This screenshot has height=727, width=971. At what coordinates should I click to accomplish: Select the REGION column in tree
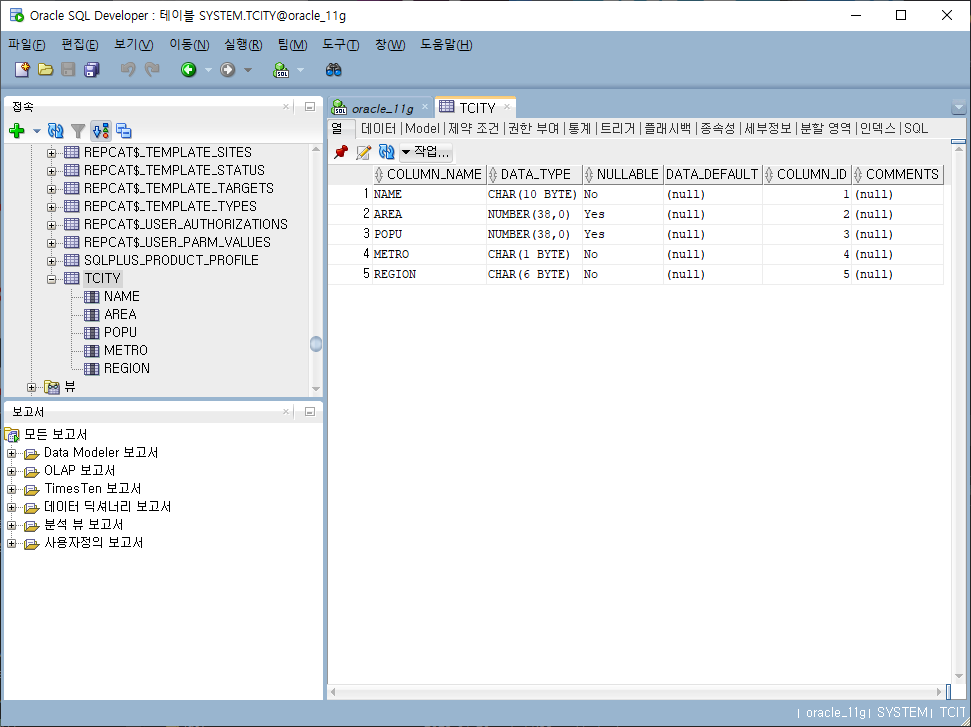126,368
